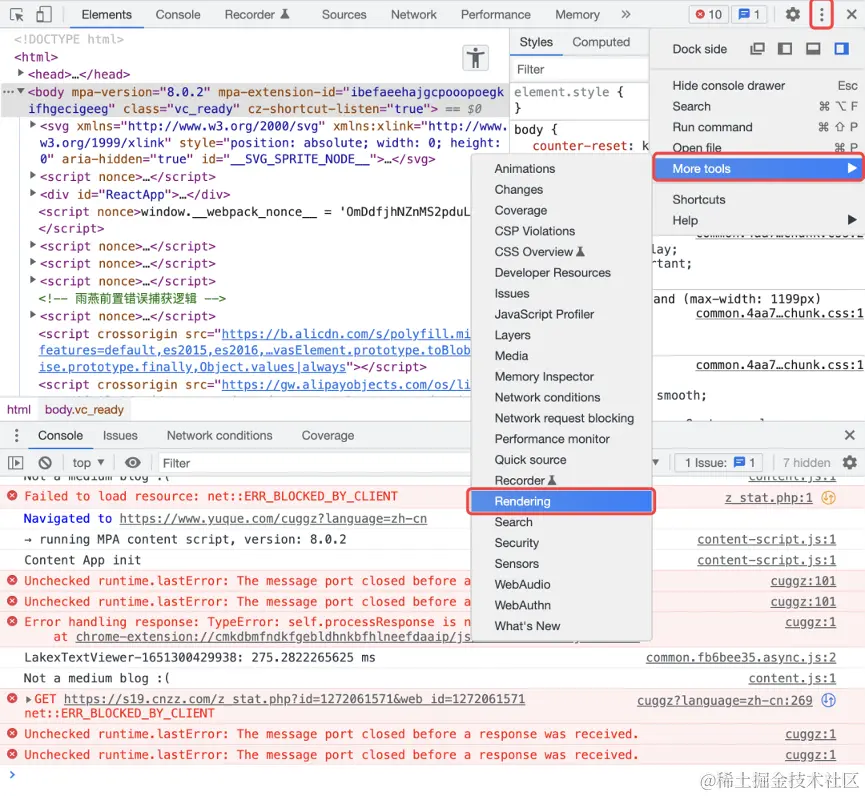Activate the inspect element picker icon
The width and height of the screenshot is (866, 797).
[x=17, y=14]
